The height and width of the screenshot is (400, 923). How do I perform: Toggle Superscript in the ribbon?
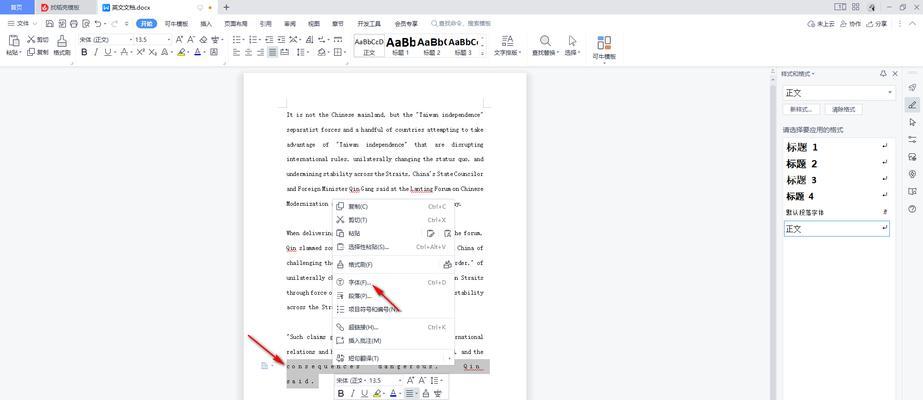pyautogui.click(x=141, y=52)
